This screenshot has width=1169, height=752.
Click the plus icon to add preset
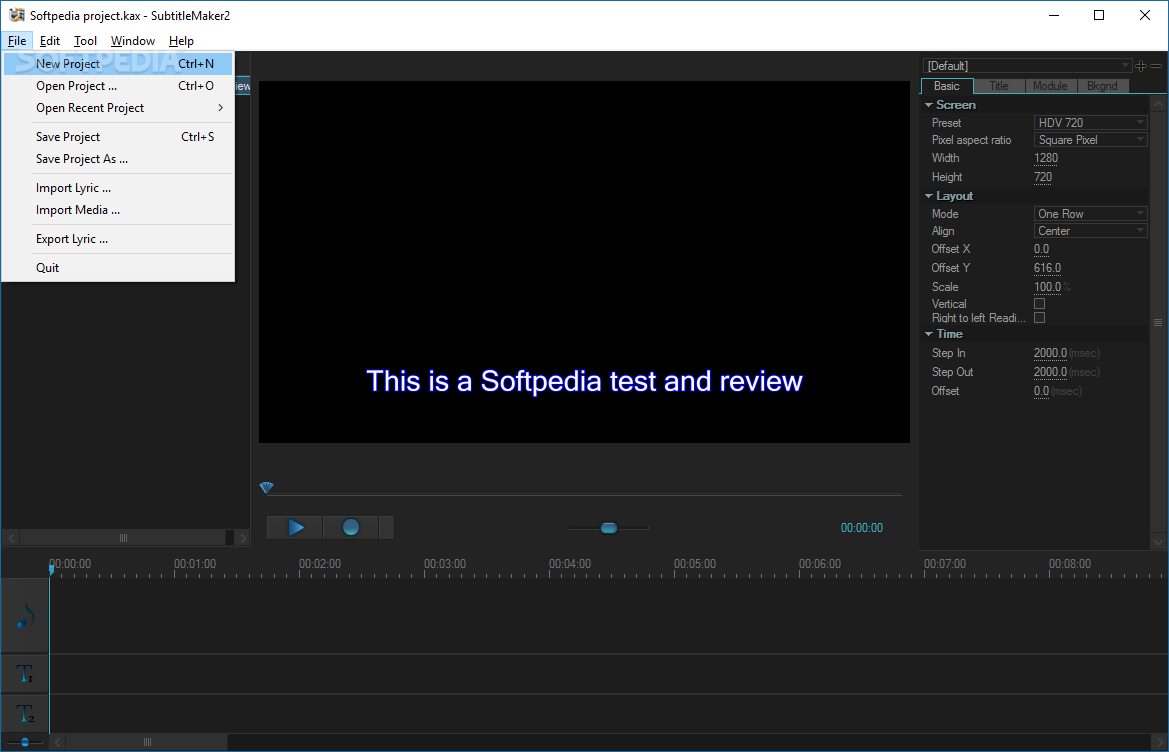[1141, 66]
